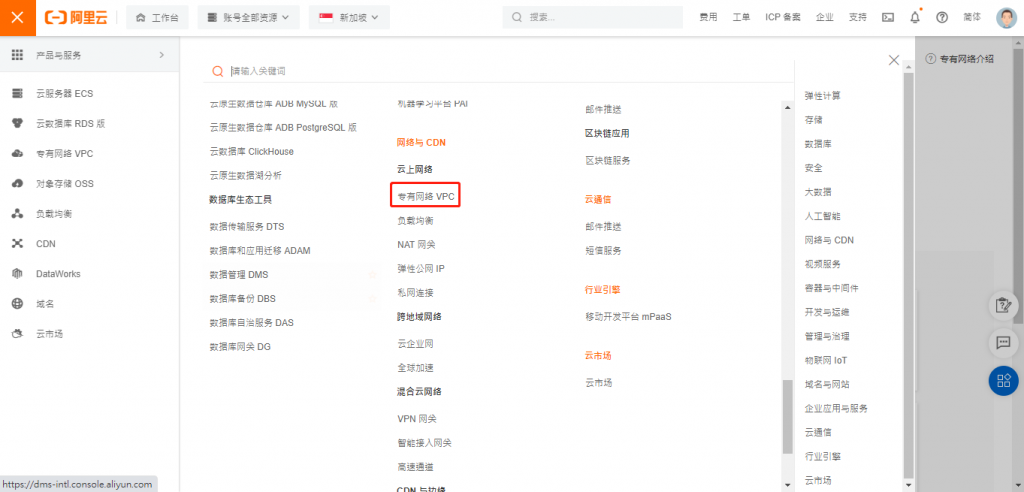
Task: Click the orange search icon in panel
Action: point(217,71)
